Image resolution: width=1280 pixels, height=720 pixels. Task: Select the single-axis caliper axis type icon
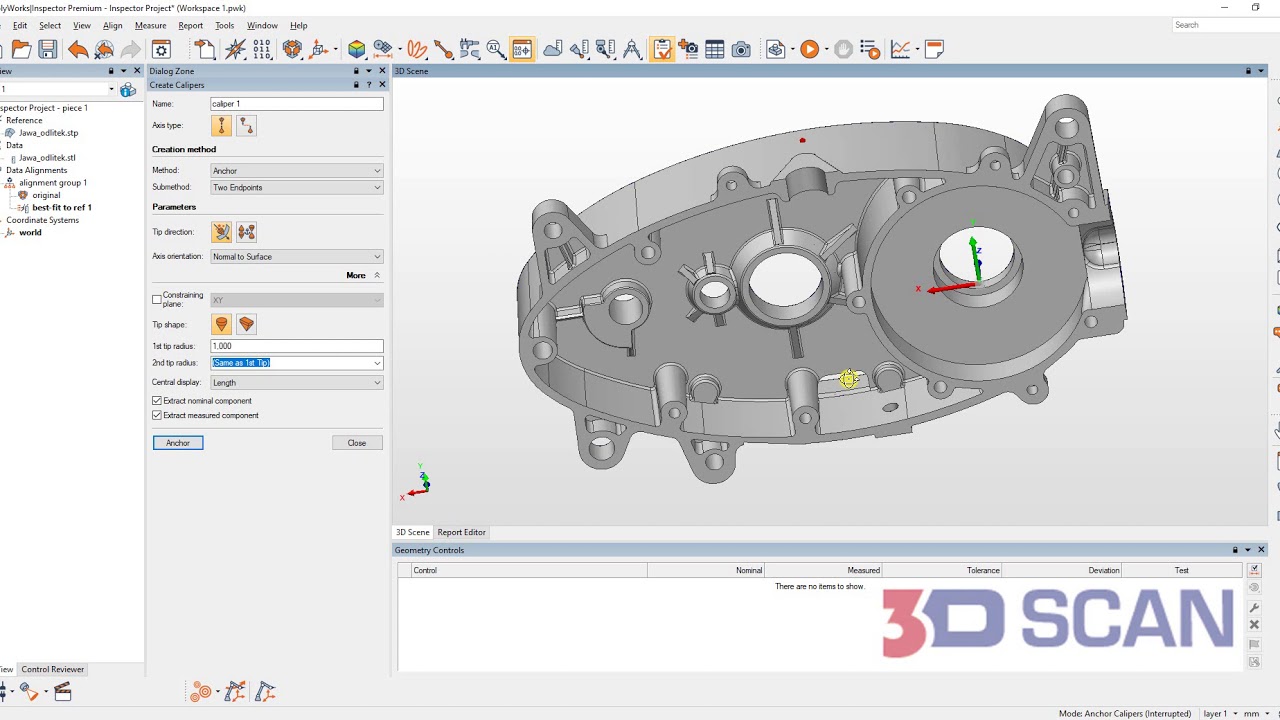click(x=220, y=125)
